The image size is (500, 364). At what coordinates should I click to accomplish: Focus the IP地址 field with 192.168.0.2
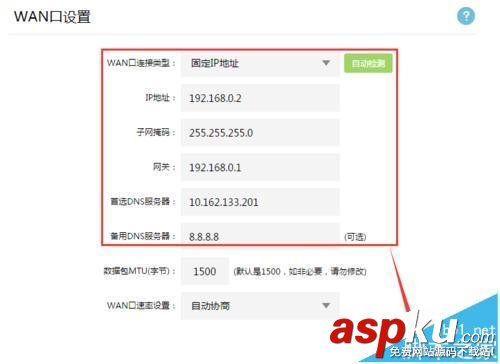point(260,98)
